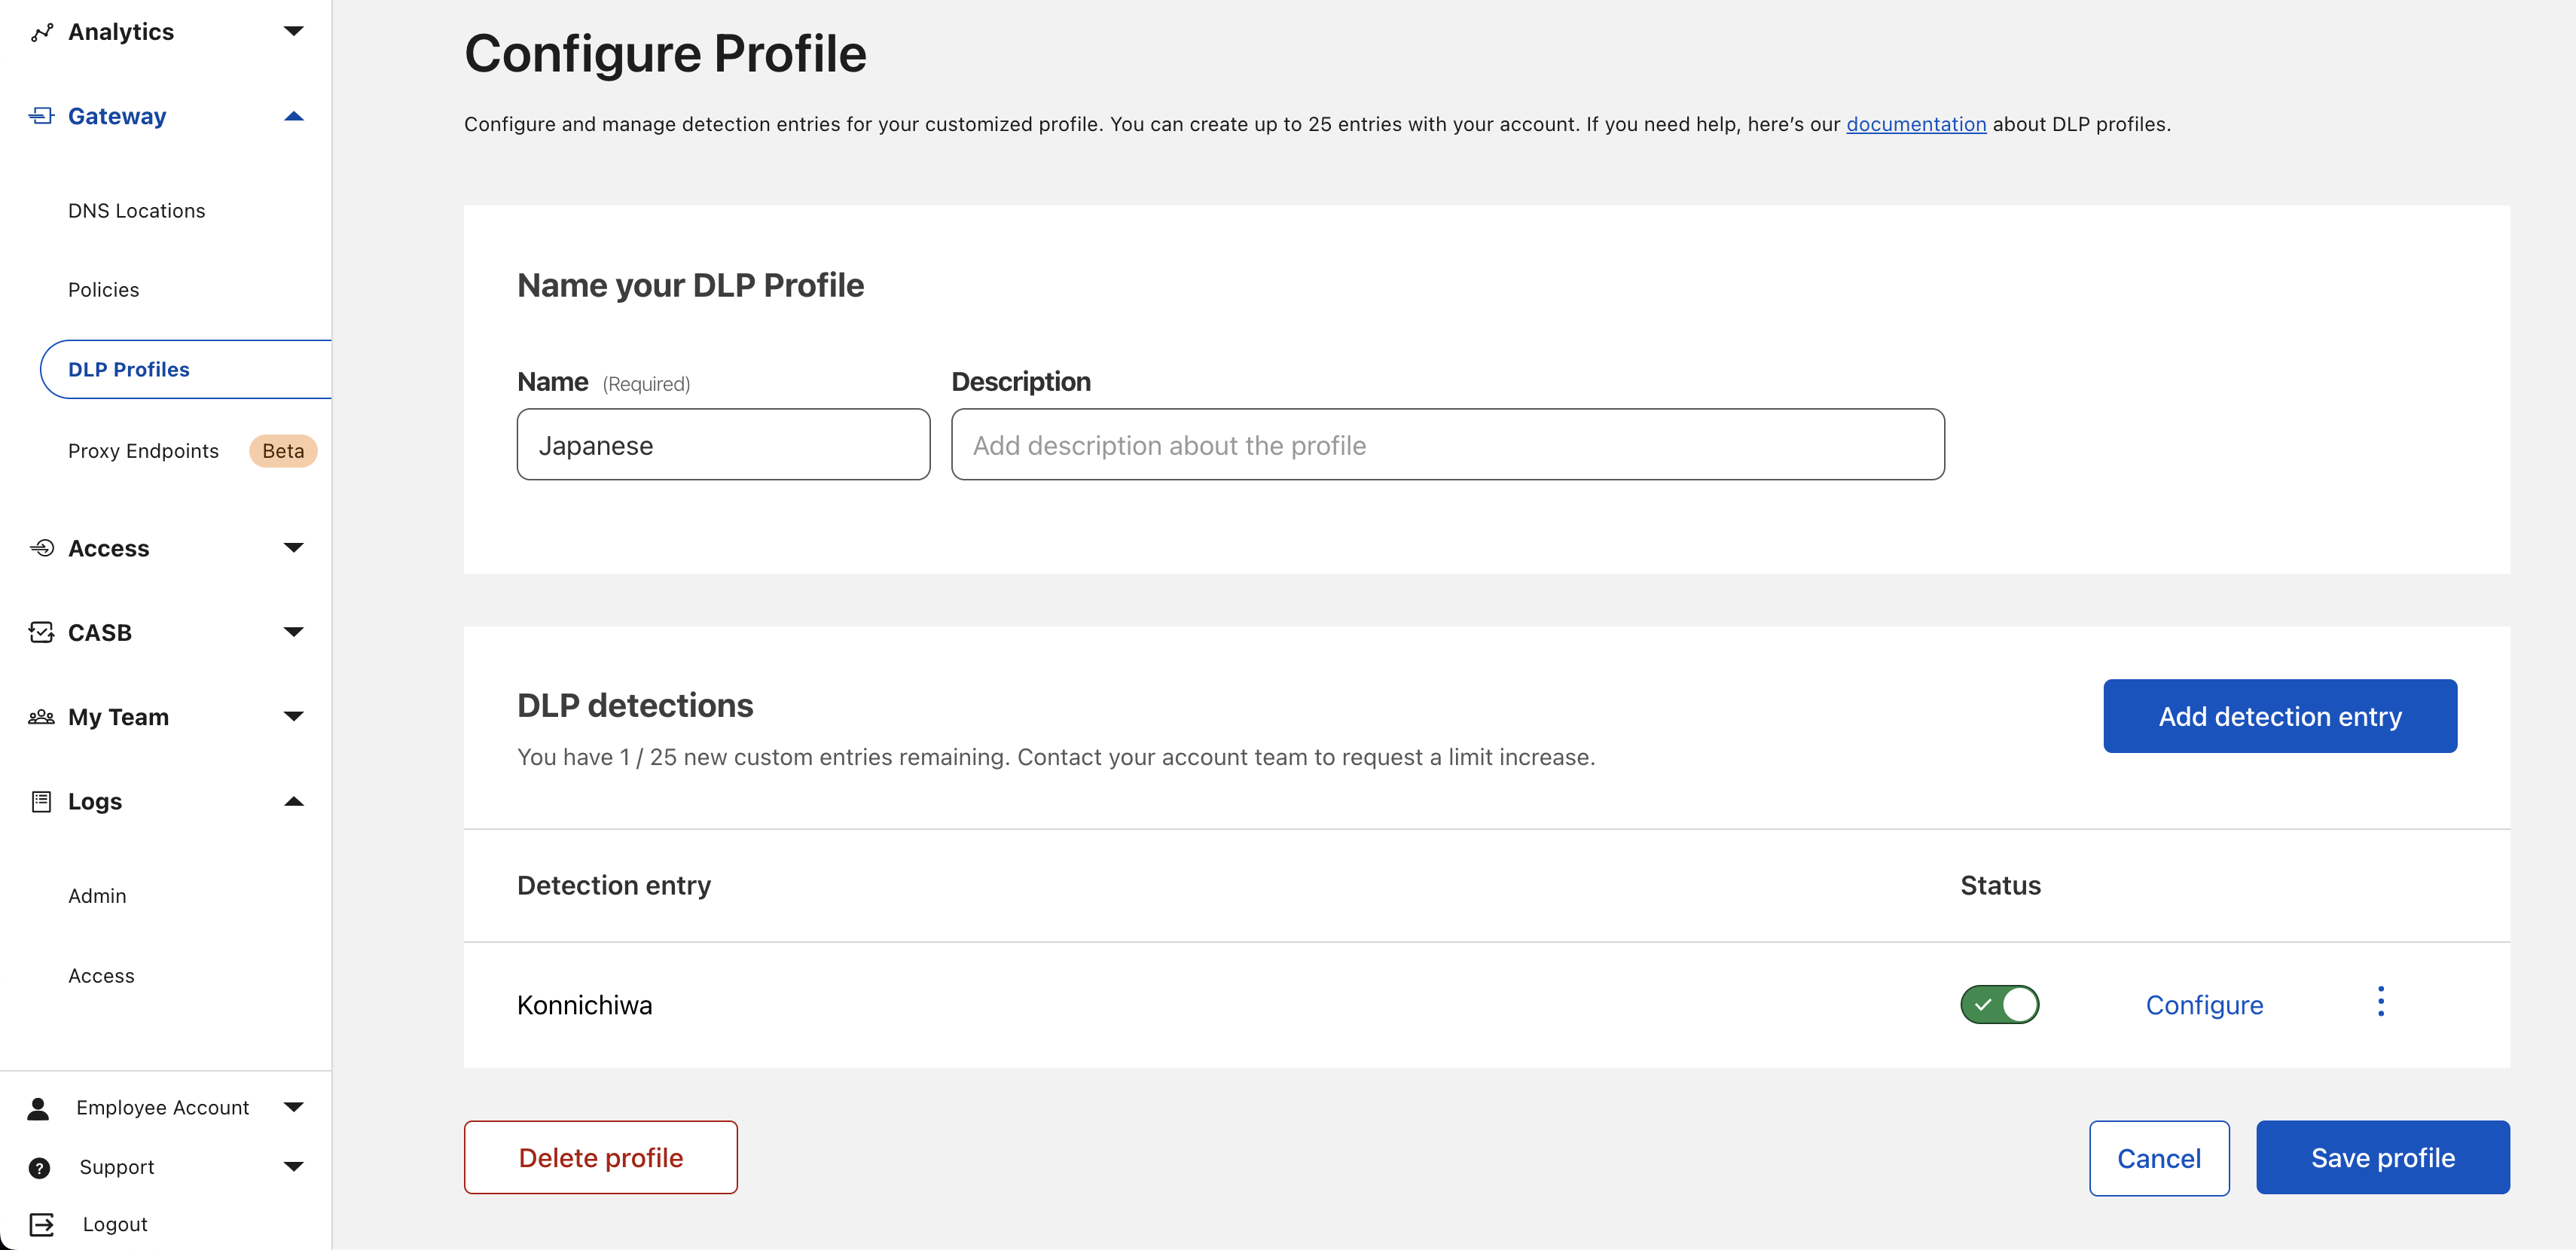Click the Support help icon
The image size is (2576, 1250).
point(41,1167)
